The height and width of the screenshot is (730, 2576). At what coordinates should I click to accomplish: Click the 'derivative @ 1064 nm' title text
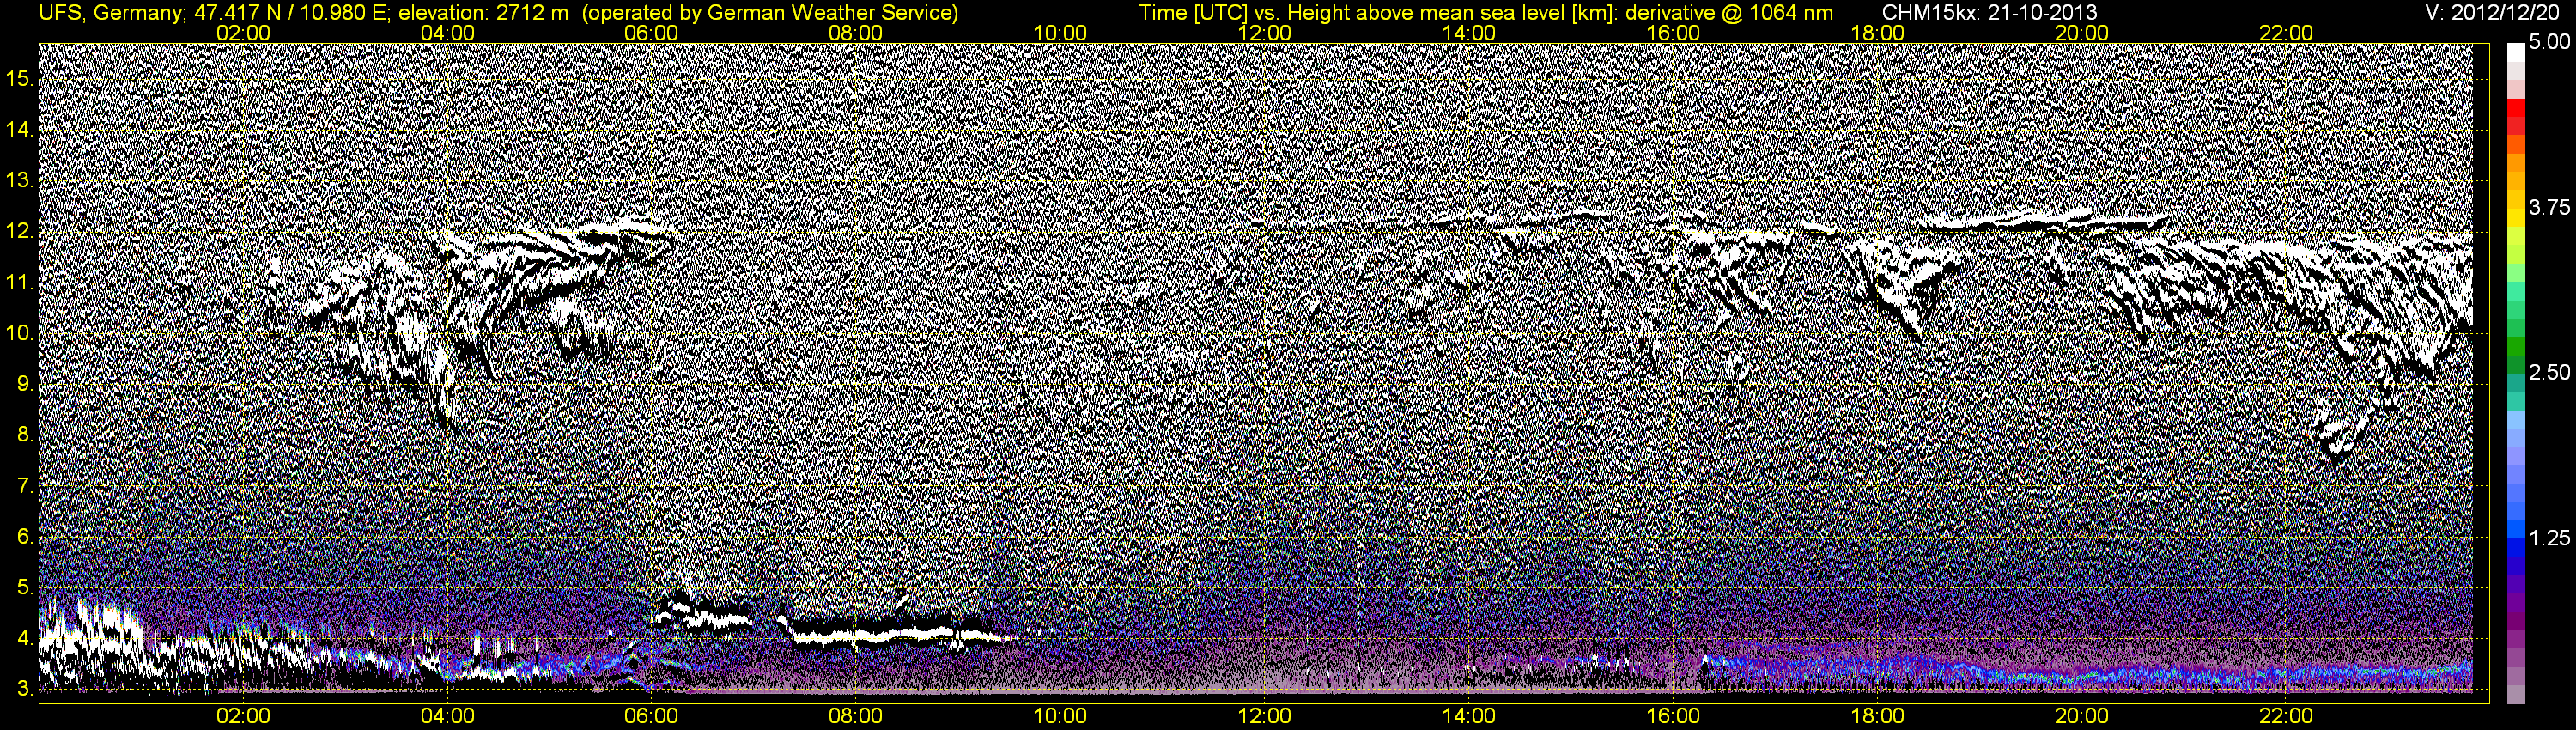click(x=1729, y=12)
